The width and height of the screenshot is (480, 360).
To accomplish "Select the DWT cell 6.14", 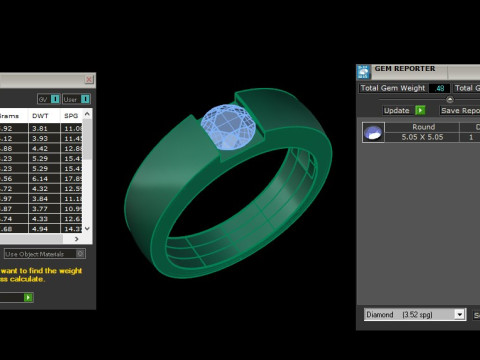I will click(x=44, y=179).
